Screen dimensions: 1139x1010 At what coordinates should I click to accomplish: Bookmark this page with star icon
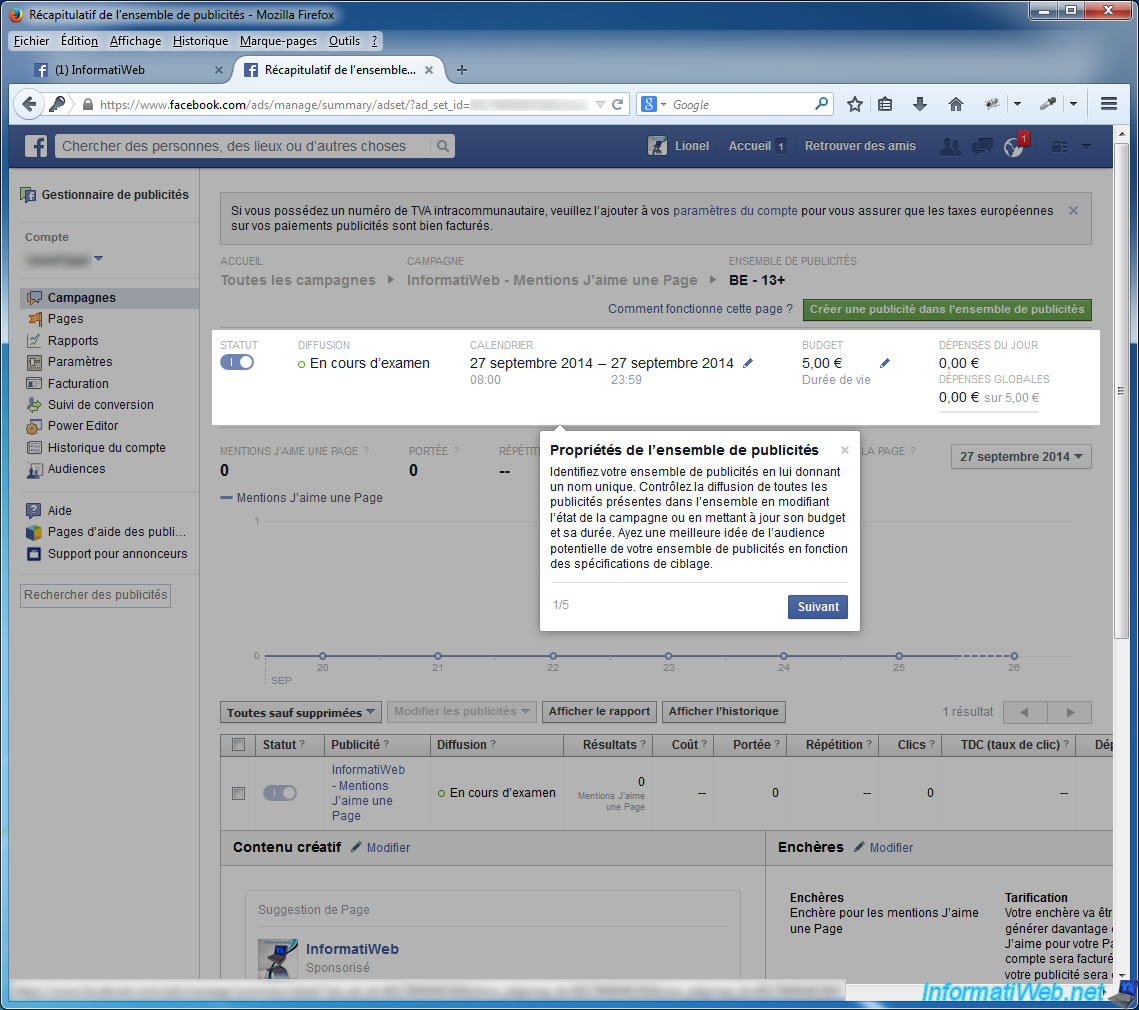coord(855,104)
